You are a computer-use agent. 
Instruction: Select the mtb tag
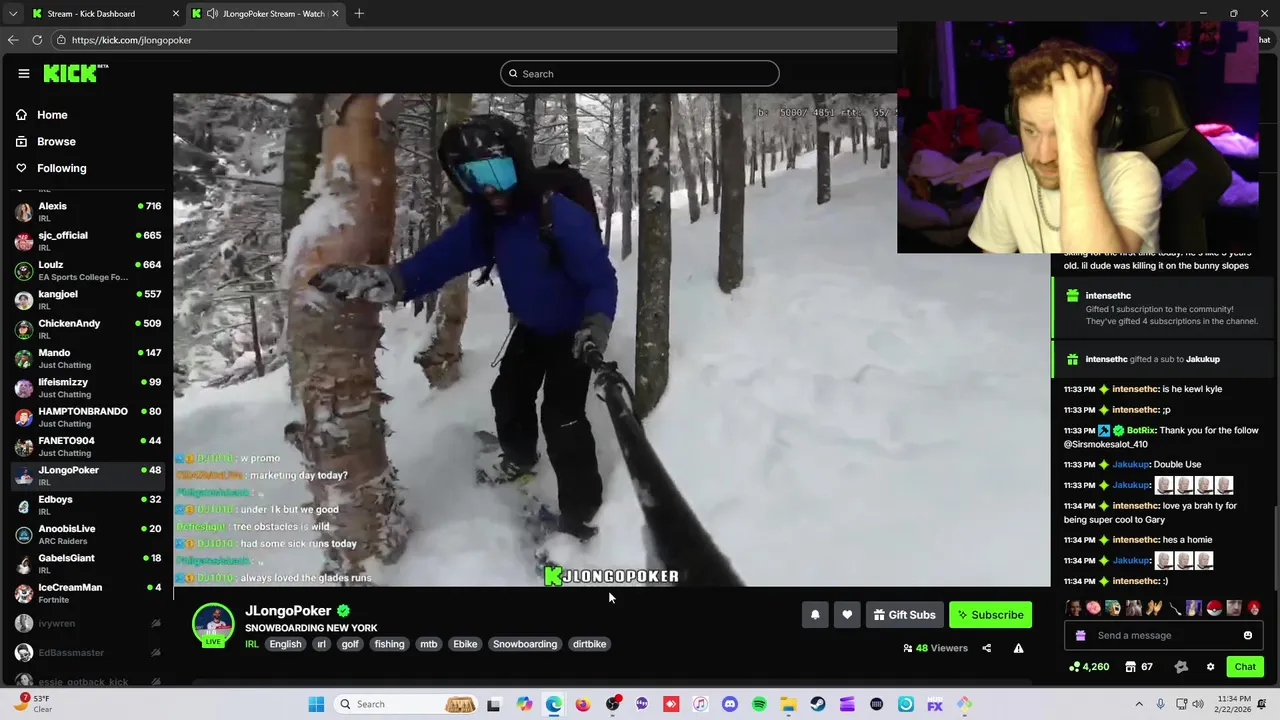click(x=428, y=644)
